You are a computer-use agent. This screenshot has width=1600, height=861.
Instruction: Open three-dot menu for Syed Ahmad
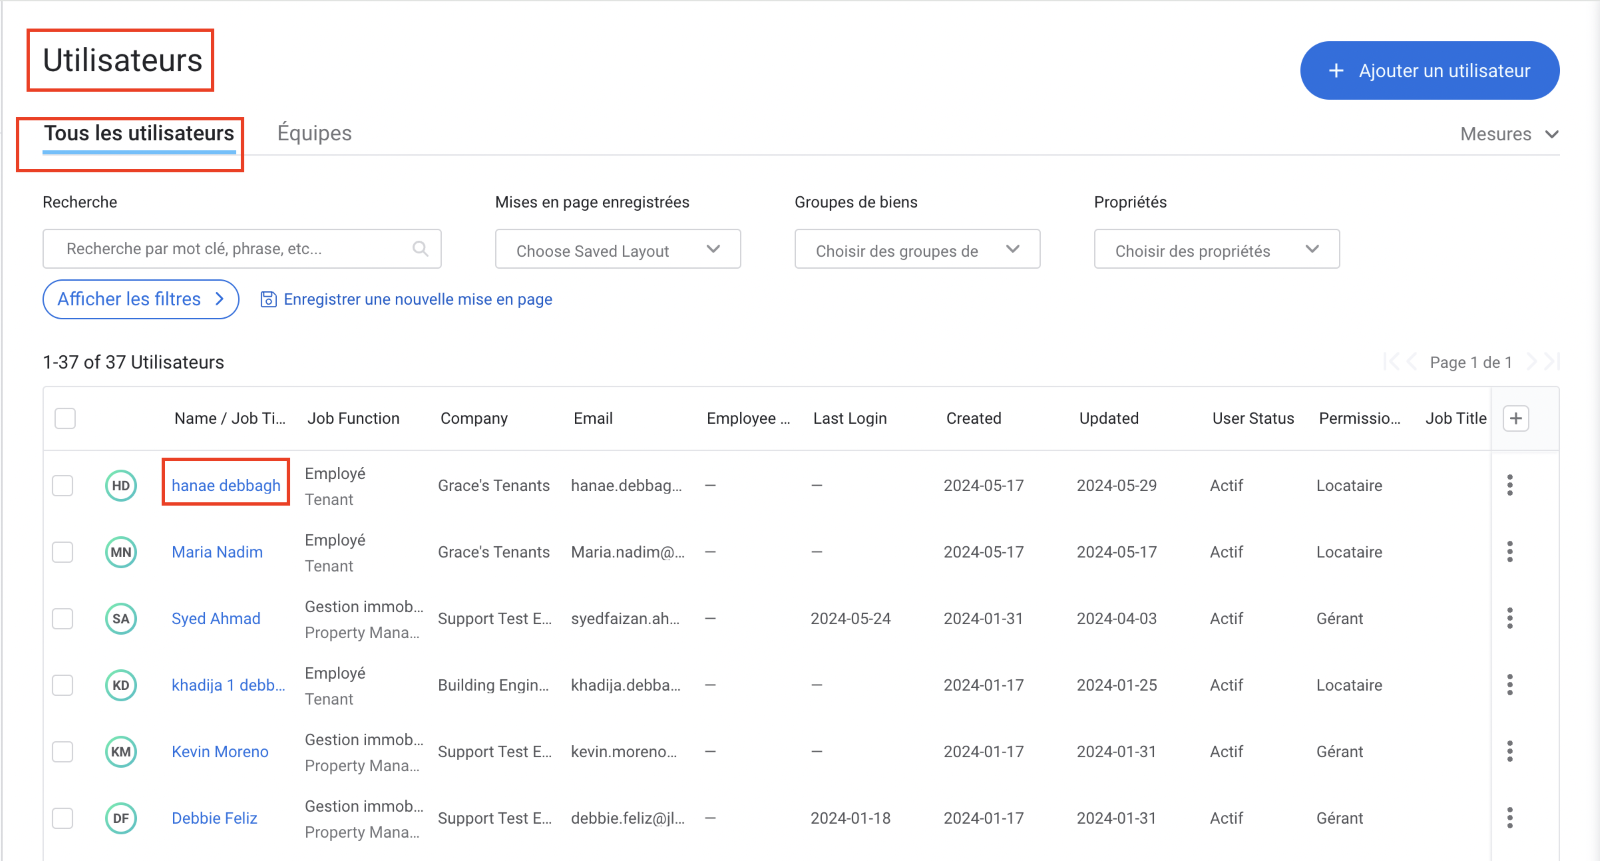1509,618
